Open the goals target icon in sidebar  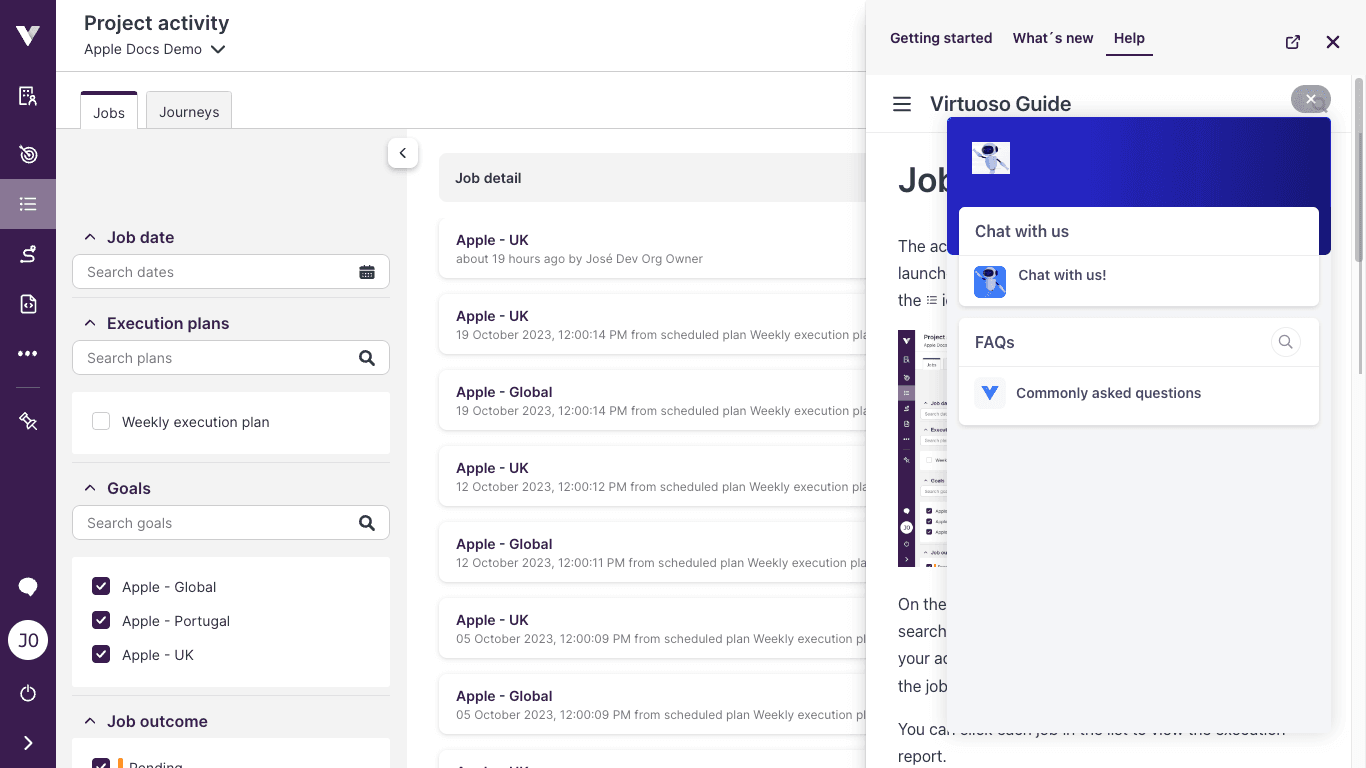(28, 154)
